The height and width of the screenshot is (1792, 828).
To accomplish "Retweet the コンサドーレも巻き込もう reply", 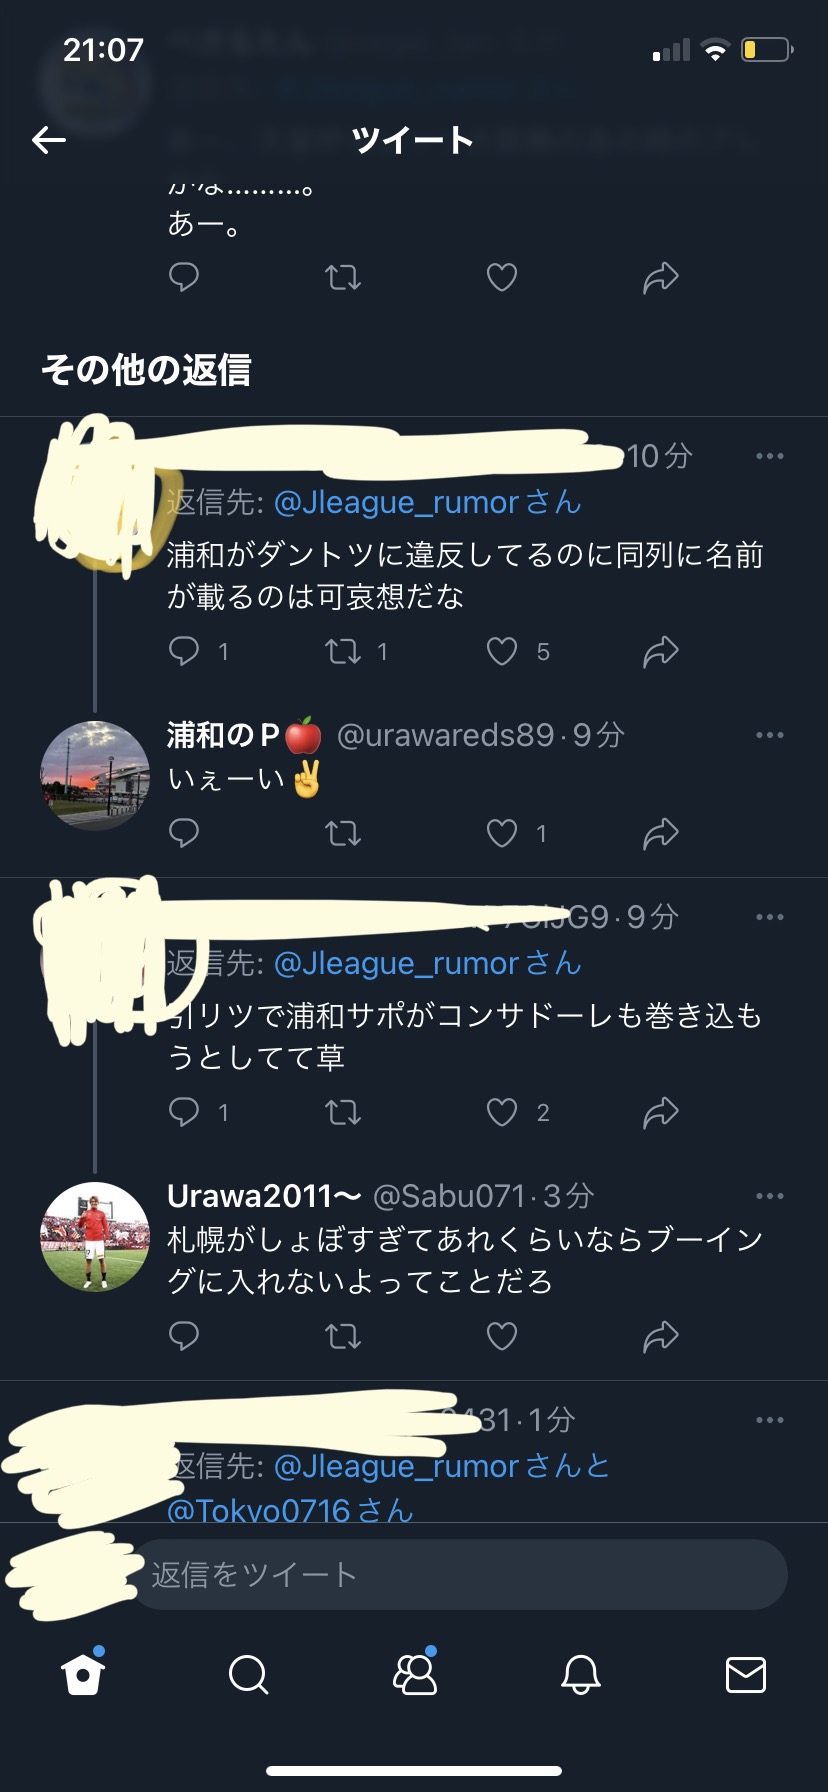I will point(343,1112).
